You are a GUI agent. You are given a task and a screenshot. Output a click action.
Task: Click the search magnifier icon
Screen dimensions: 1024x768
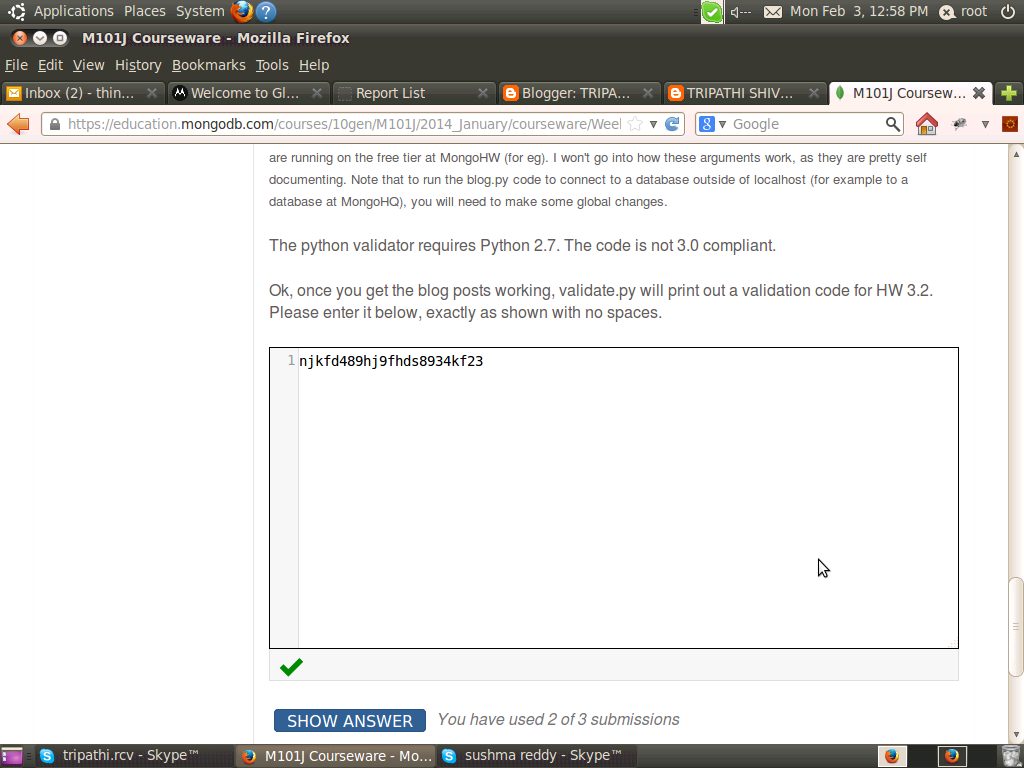tap(892, 123)
